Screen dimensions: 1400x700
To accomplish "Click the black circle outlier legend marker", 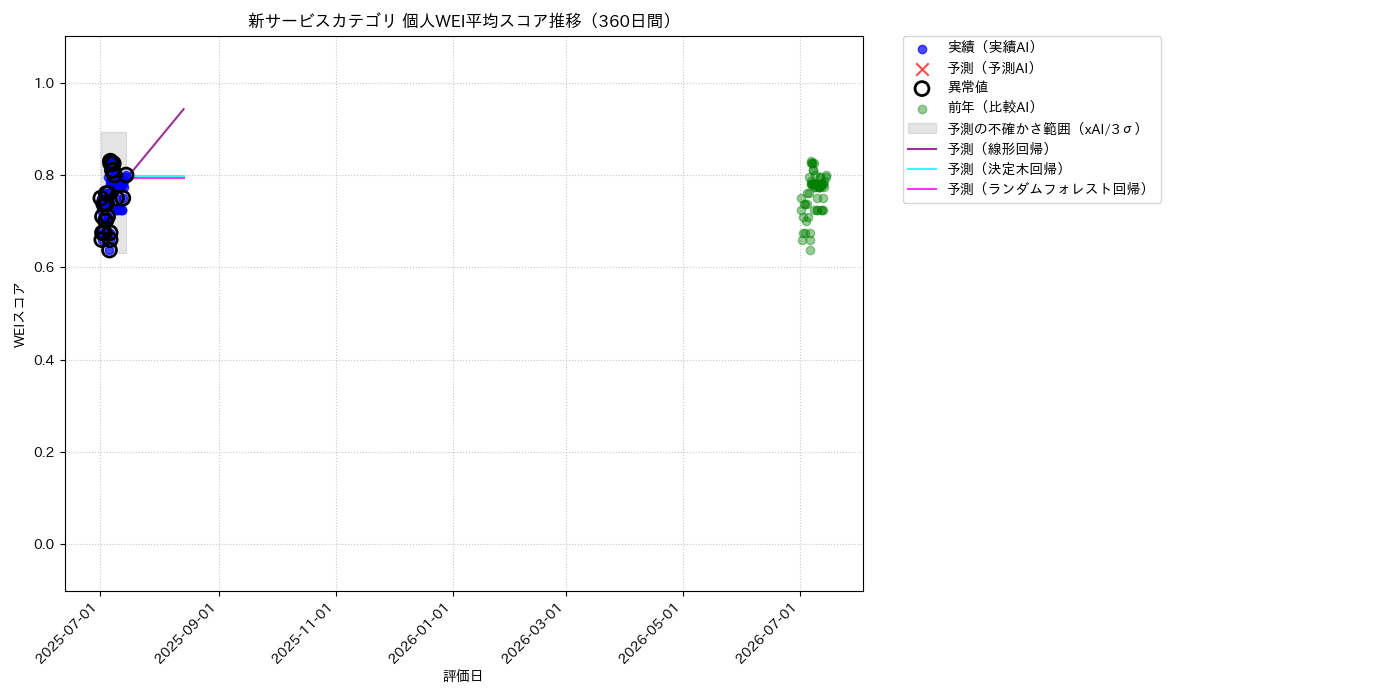I will pos(922,89).
